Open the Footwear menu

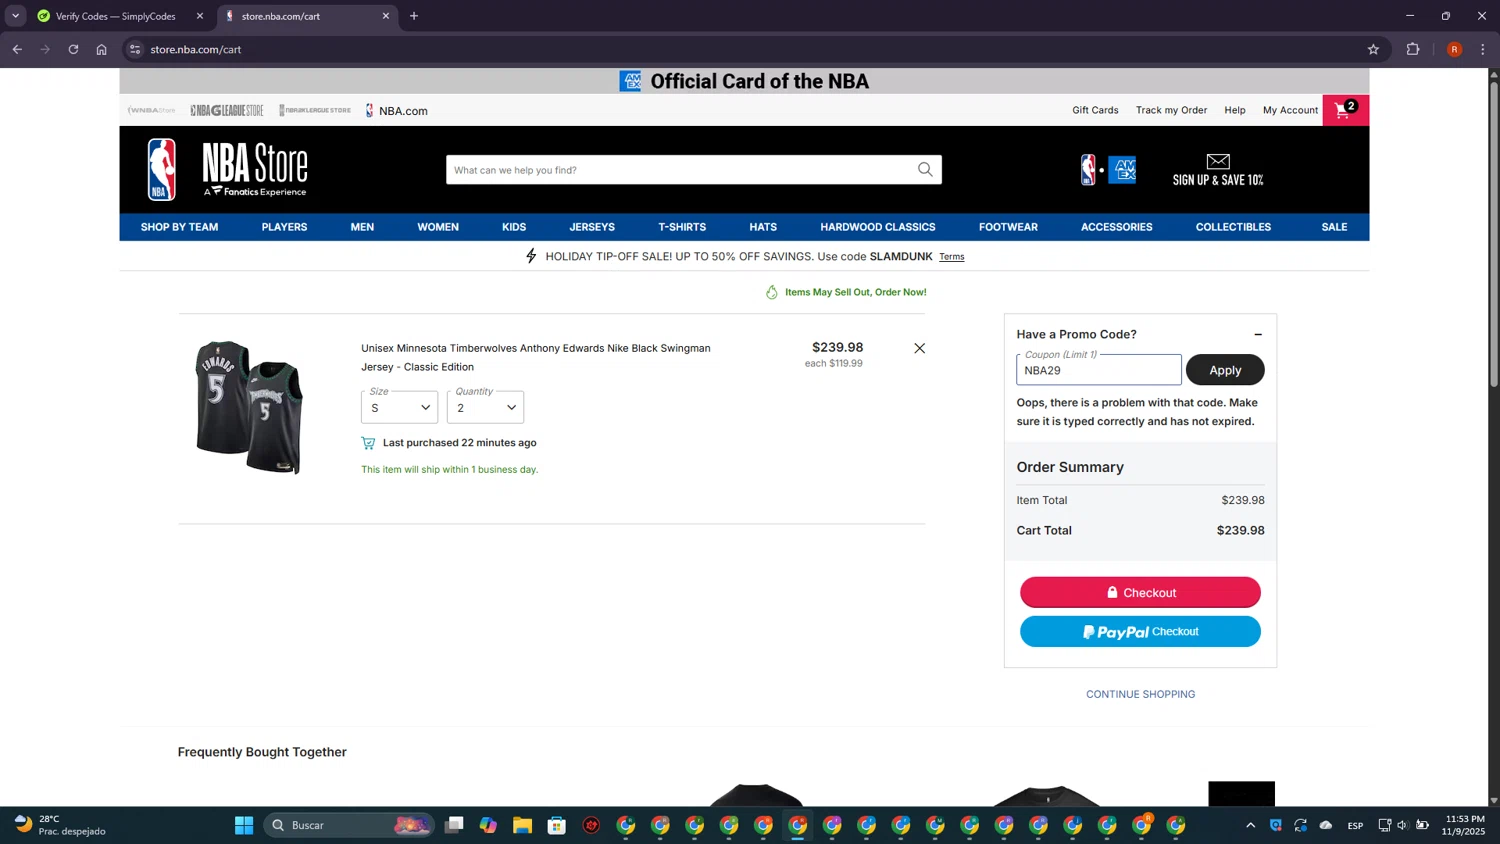[x=1008, y=227]
